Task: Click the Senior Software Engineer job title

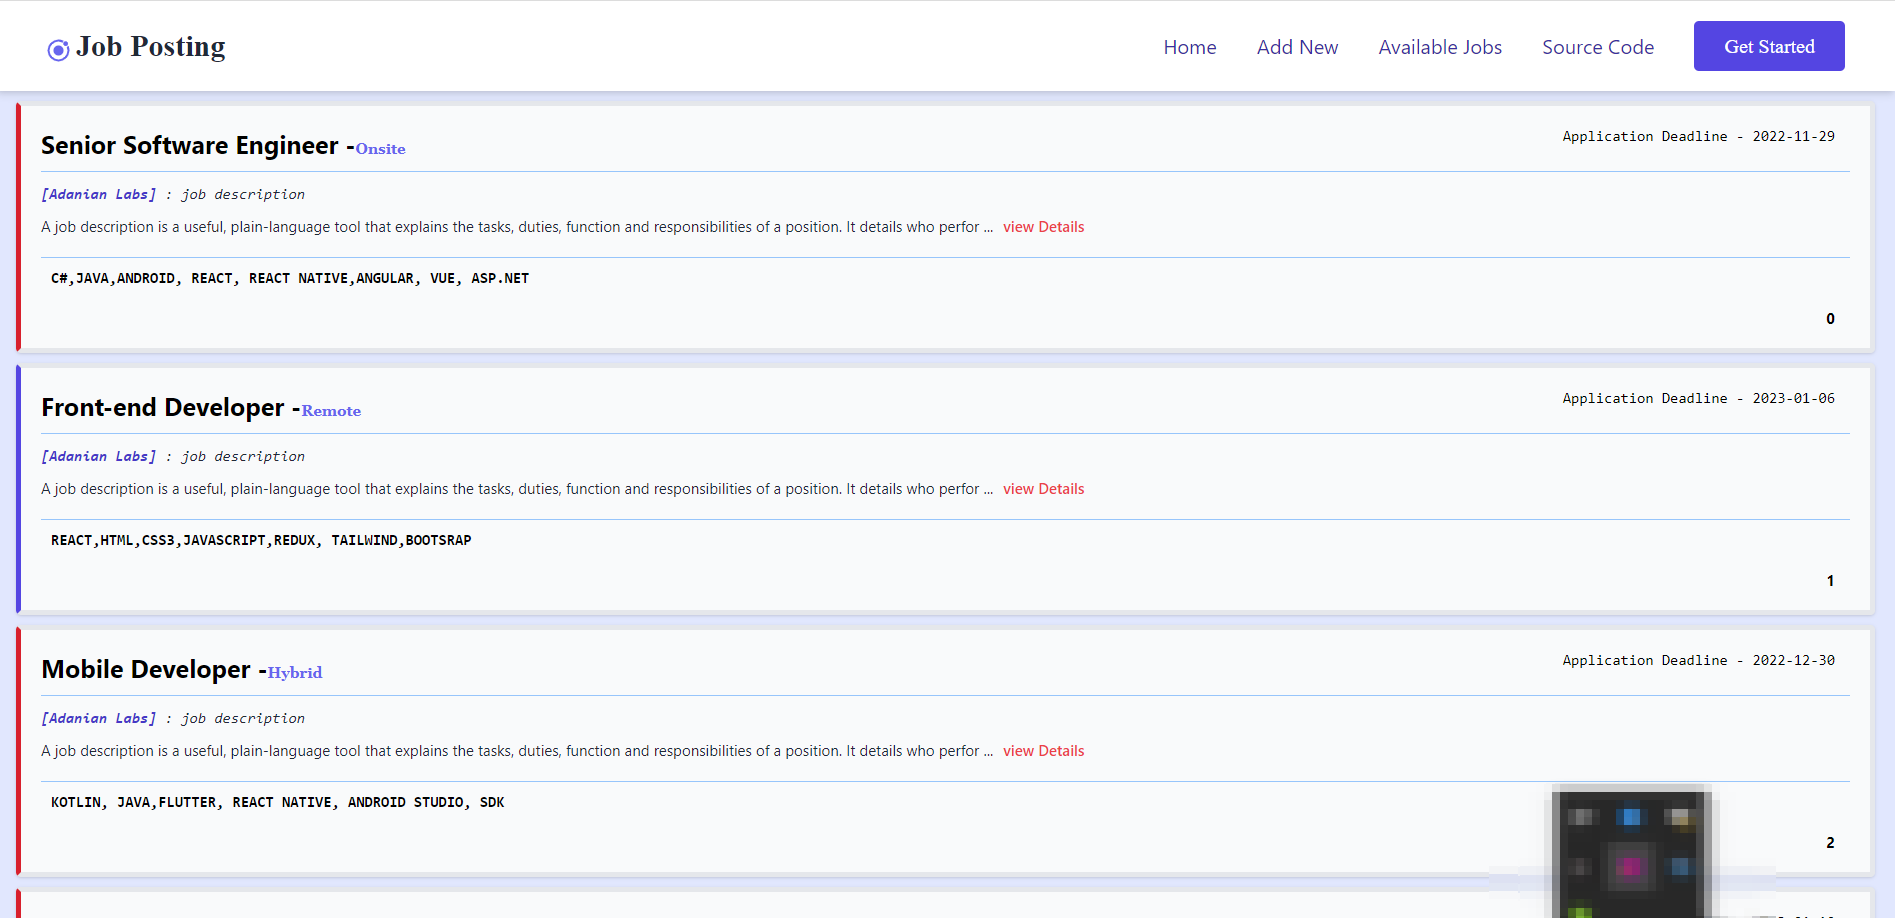Action: [x=190, y=146]
